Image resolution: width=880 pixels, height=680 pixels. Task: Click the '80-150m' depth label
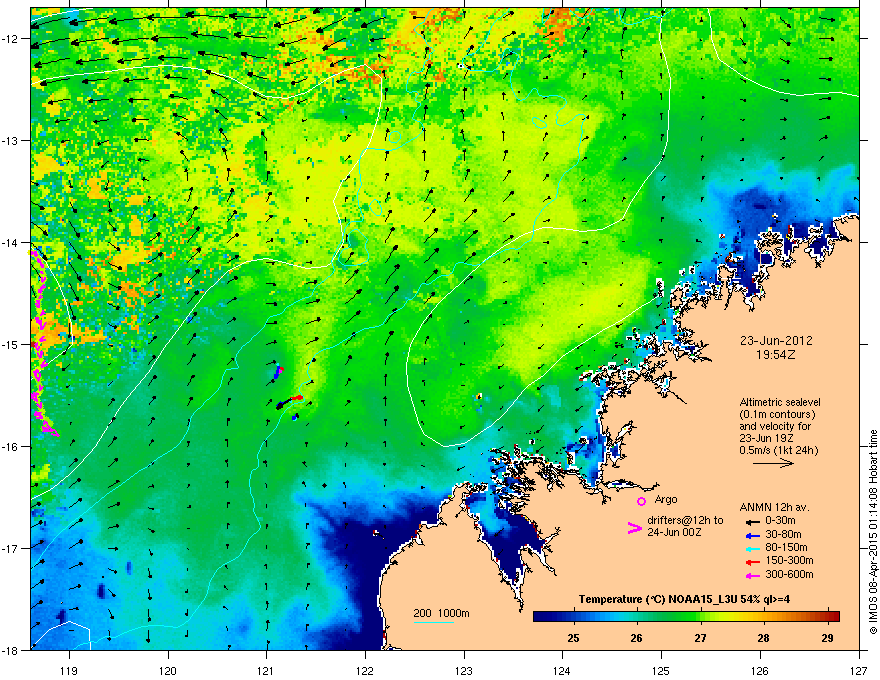pos(786,548)
